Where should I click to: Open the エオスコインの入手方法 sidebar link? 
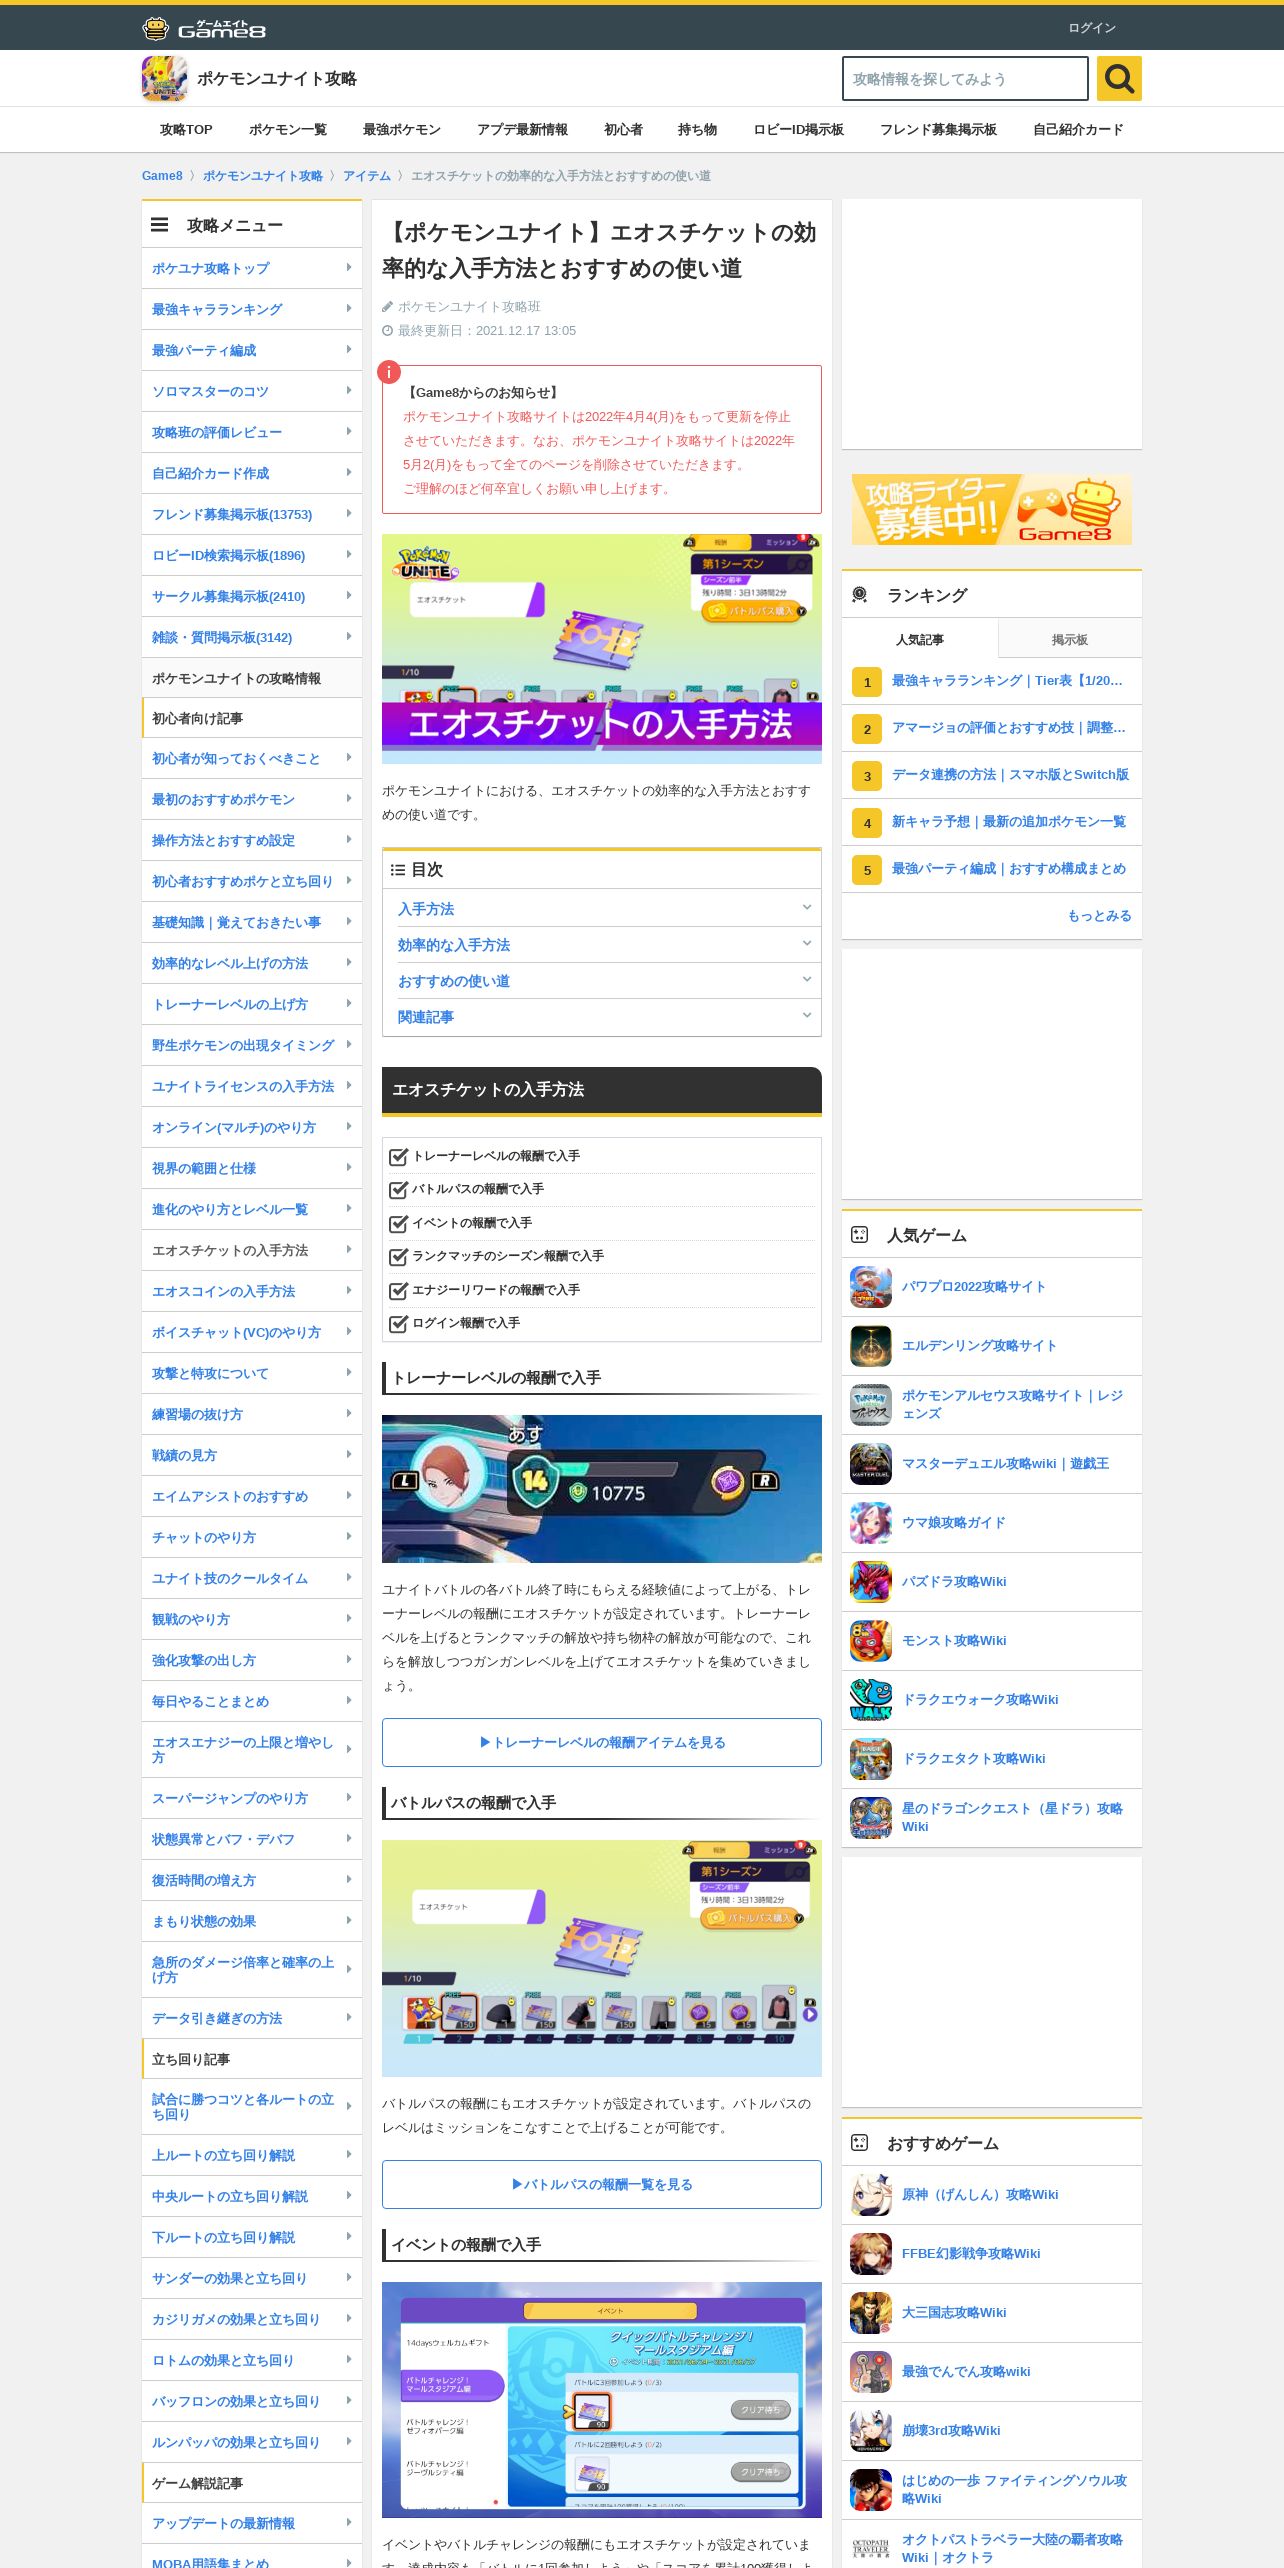pyautogui.click(x=224, y=1291)
